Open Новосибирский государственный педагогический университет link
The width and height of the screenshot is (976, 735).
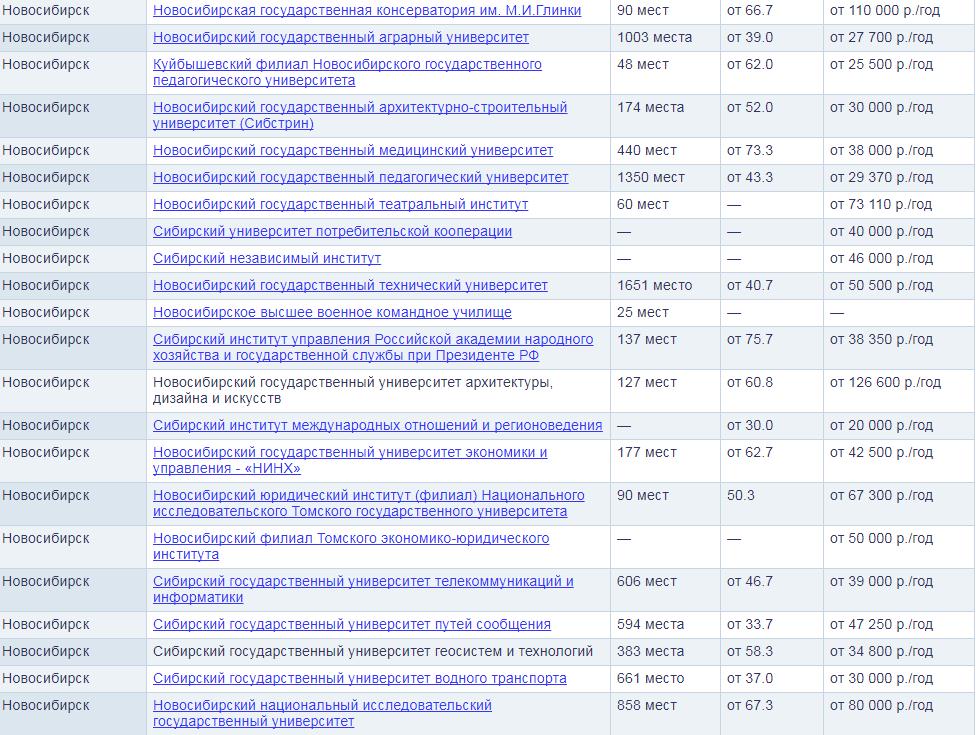361,177
